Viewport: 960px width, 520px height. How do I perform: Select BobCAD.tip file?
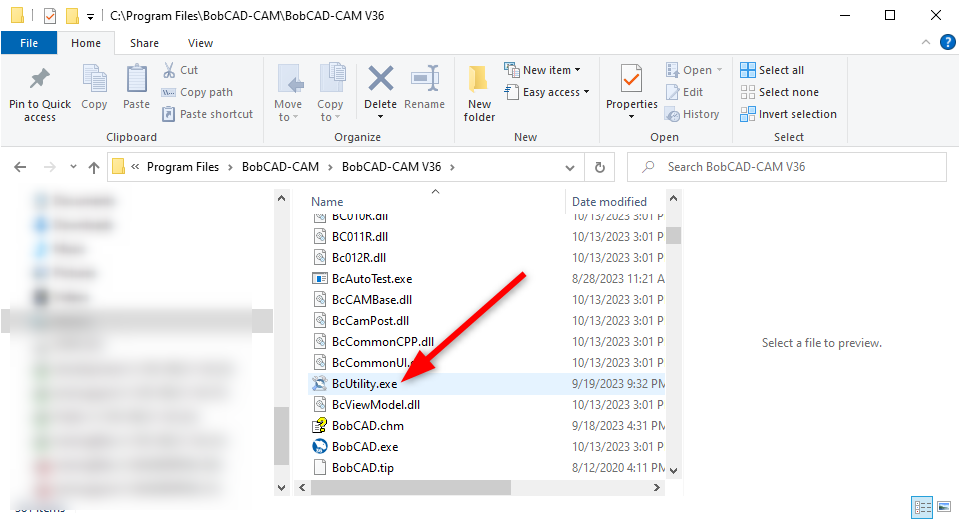362,467
